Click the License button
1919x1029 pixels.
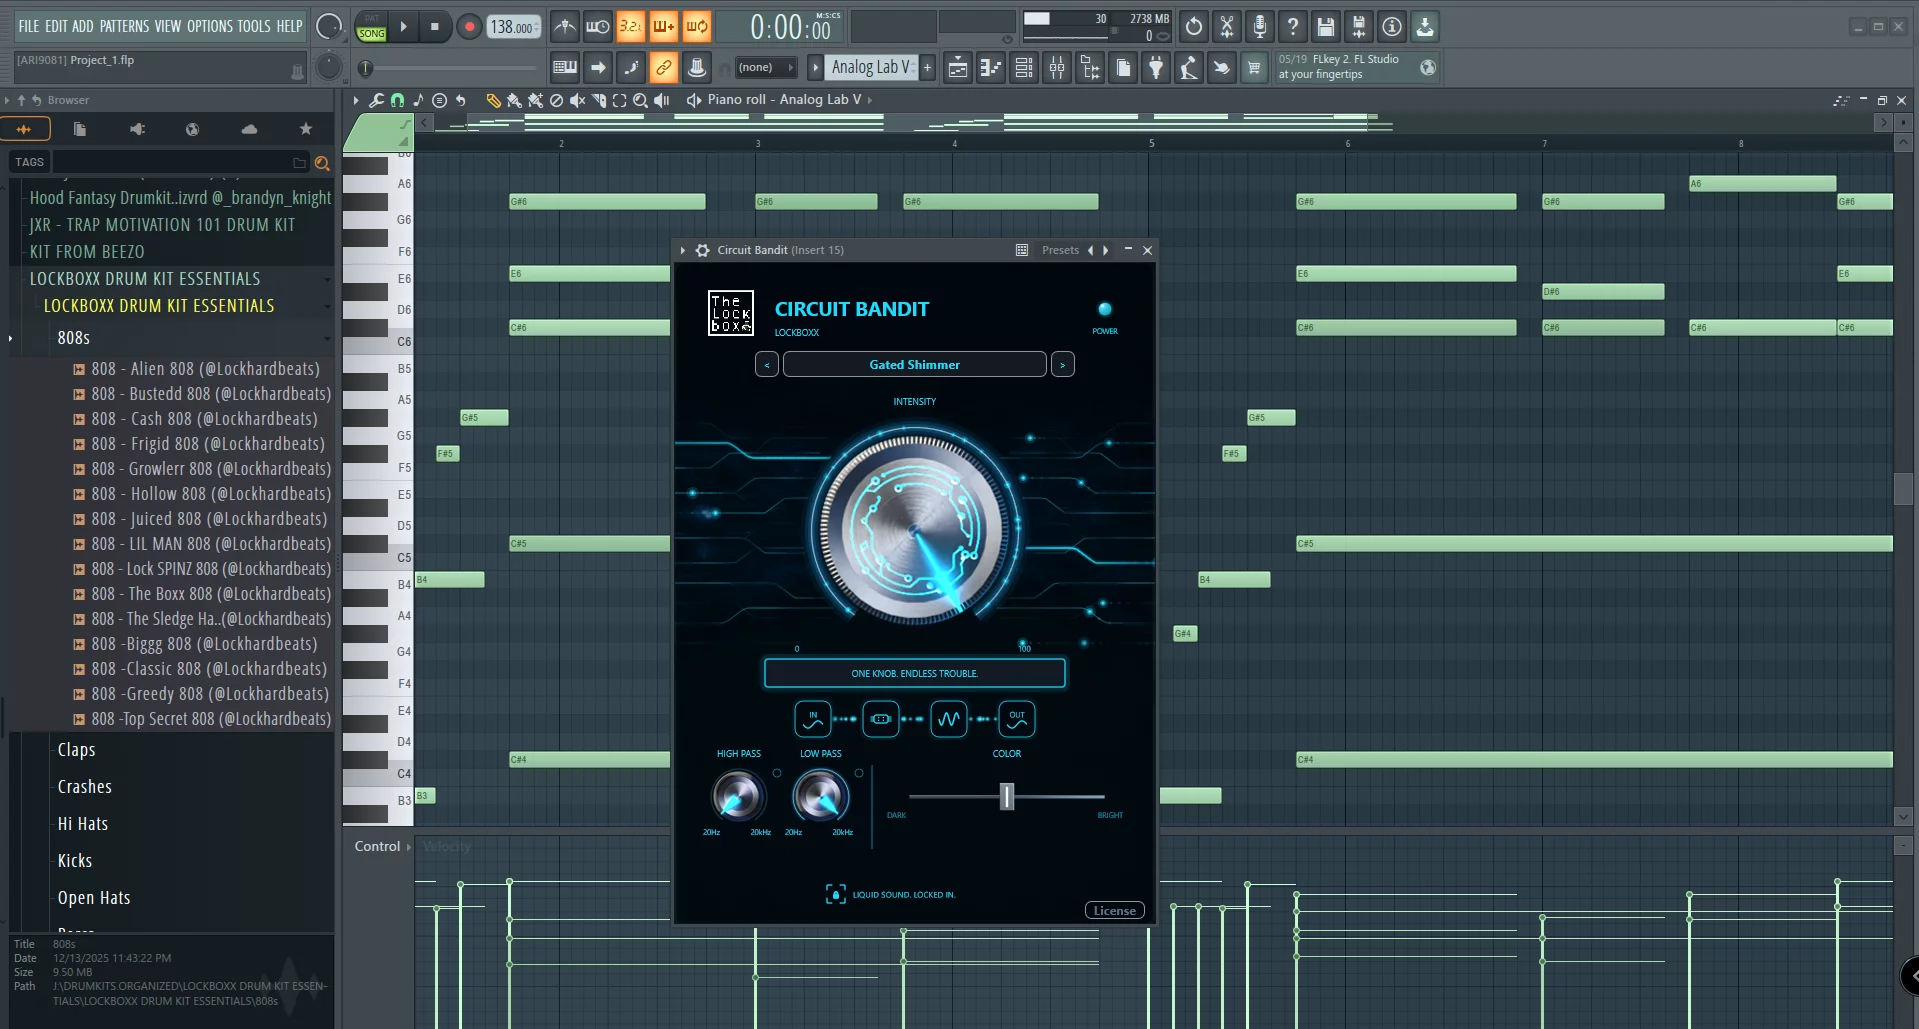[x=1114, y=911]
